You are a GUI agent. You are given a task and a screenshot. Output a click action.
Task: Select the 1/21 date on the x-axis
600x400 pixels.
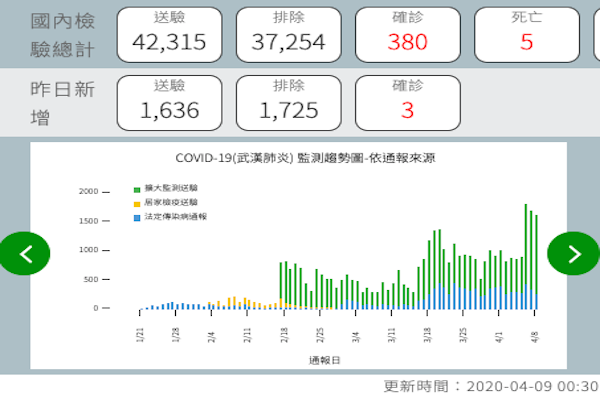pos(140,331)
